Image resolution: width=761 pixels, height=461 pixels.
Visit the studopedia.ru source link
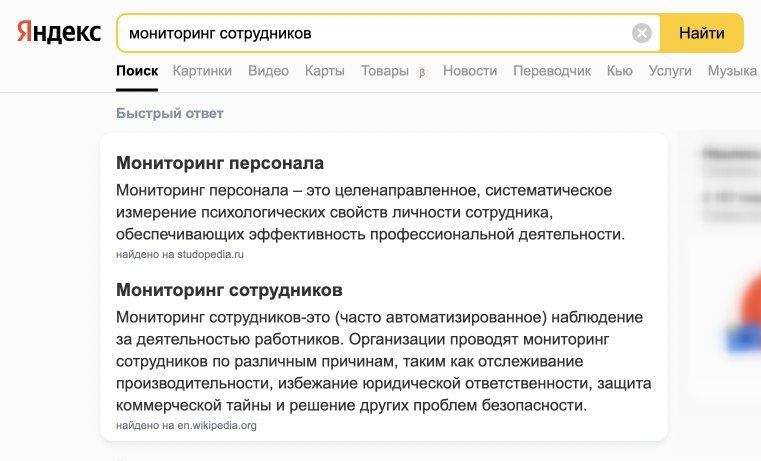click(x=211, y=254)
